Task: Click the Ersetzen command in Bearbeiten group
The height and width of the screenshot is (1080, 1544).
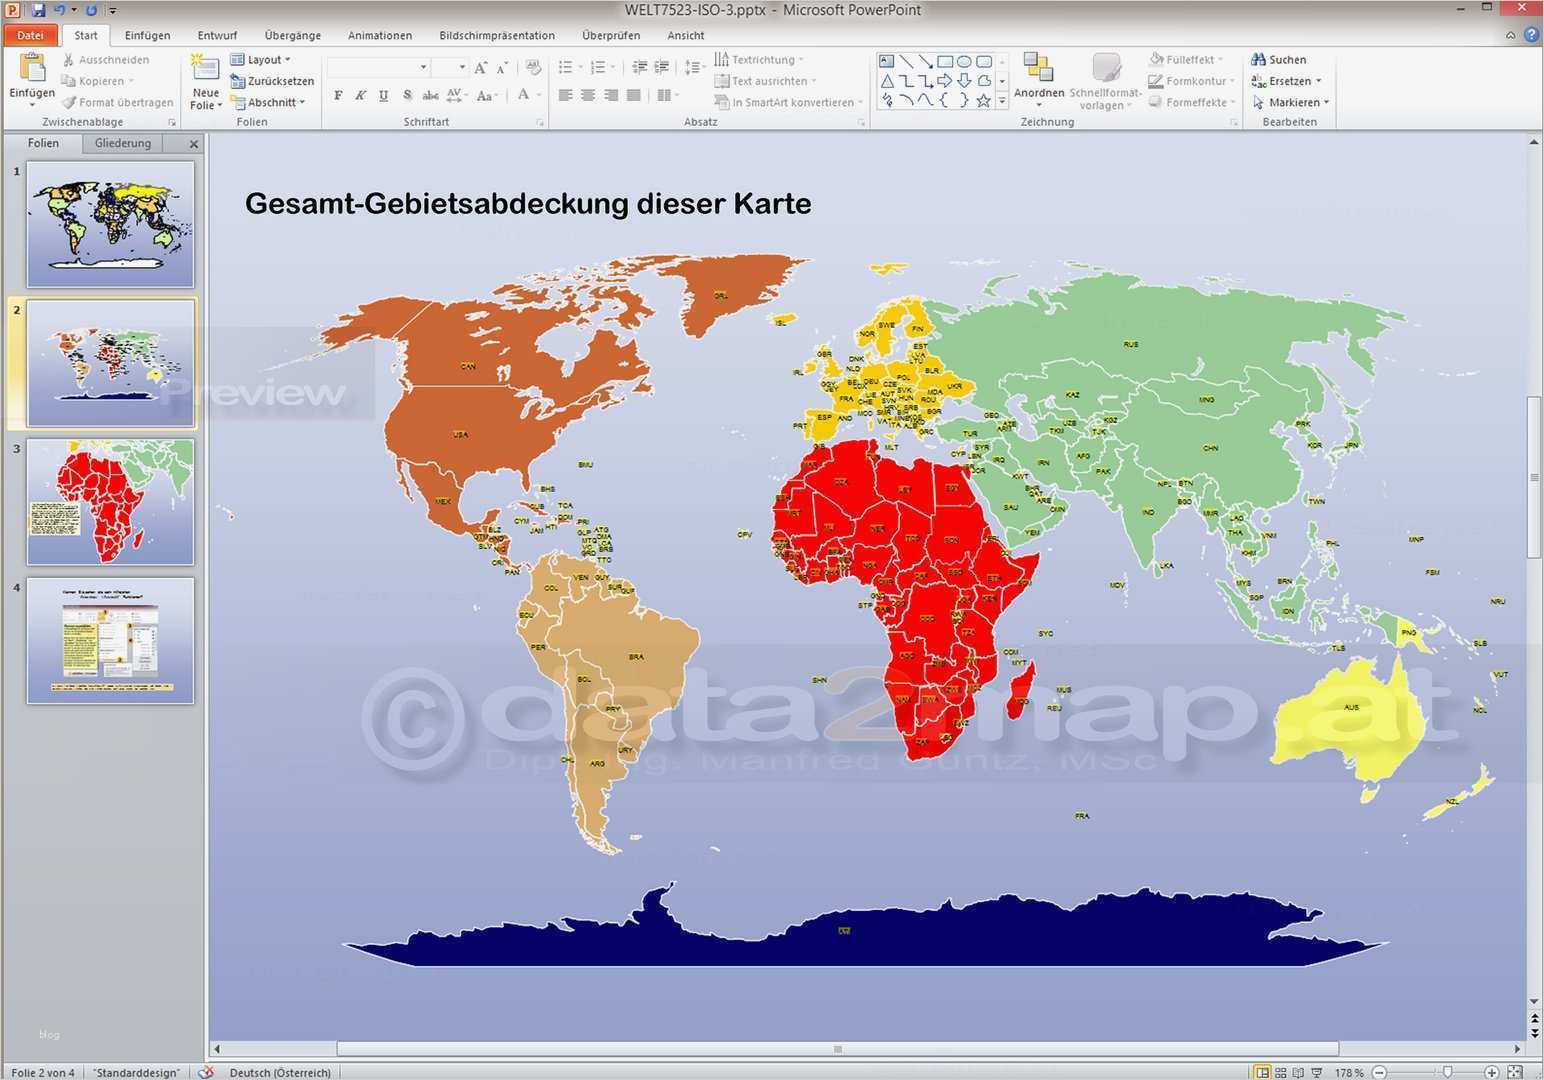Action: [x=1288, y=81]
